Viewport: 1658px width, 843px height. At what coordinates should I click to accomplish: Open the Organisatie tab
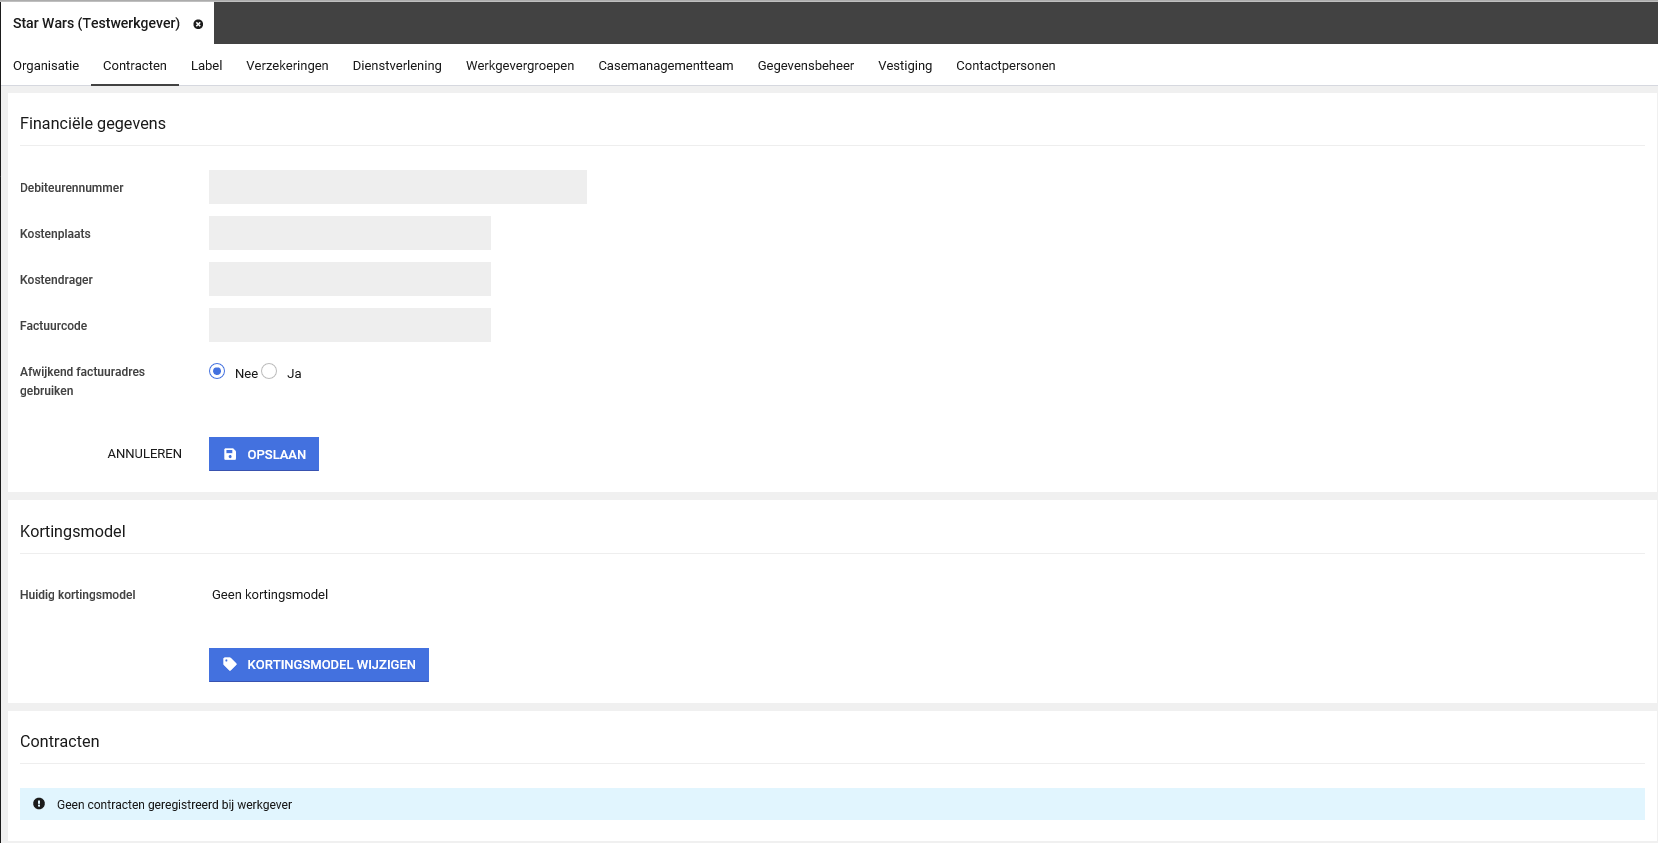[x=46, y=66]
